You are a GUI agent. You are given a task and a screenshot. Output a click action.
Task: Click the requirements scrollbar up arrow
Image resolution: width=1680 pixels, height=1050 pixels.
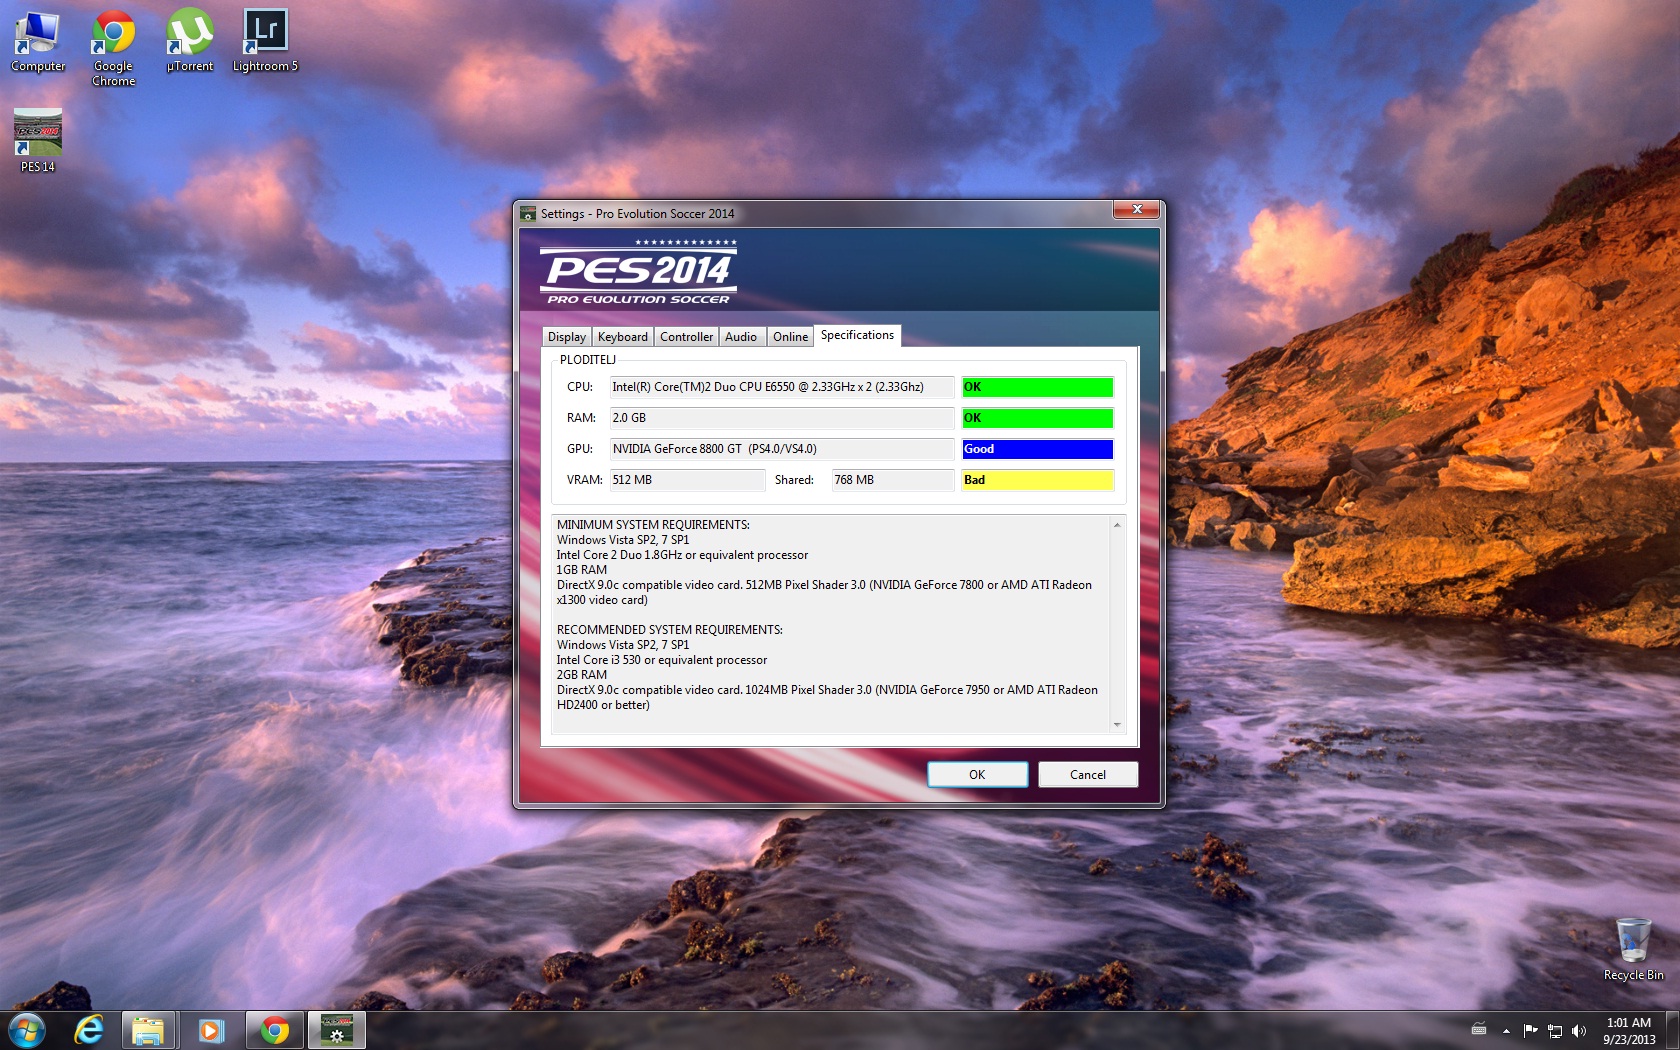pos(1117,525)
